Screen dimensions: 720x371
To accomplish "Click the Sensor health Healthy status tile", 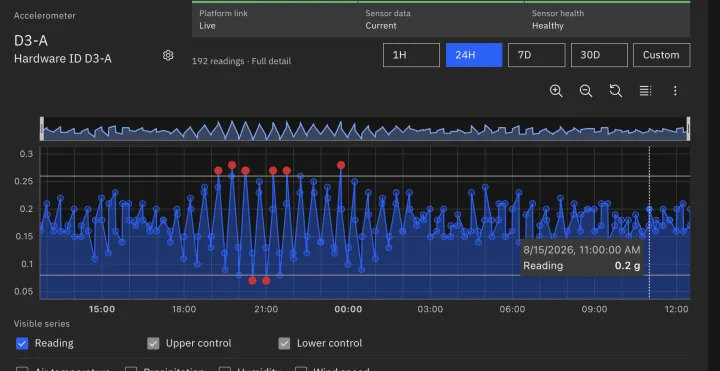I will tap(607, 19).
